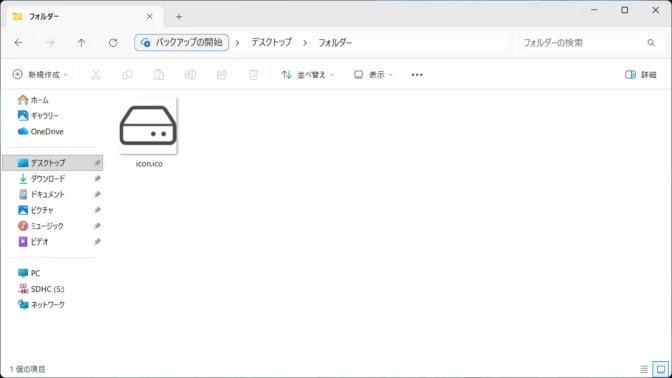Click the search magnifier icon
The width and height of the screenshot is (672, 378).
pyautogui.click(x=651, y=42)
